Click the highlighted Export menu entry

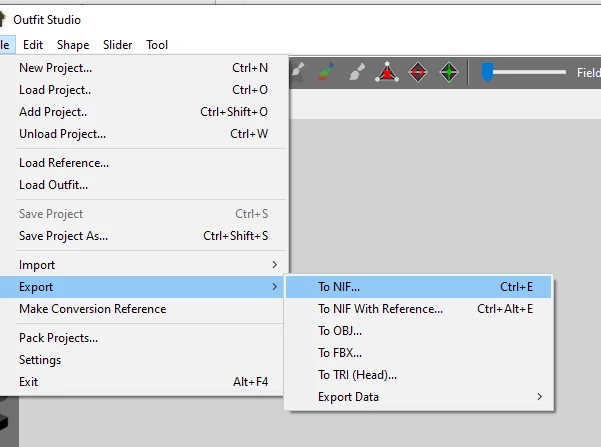click(142, 287)
